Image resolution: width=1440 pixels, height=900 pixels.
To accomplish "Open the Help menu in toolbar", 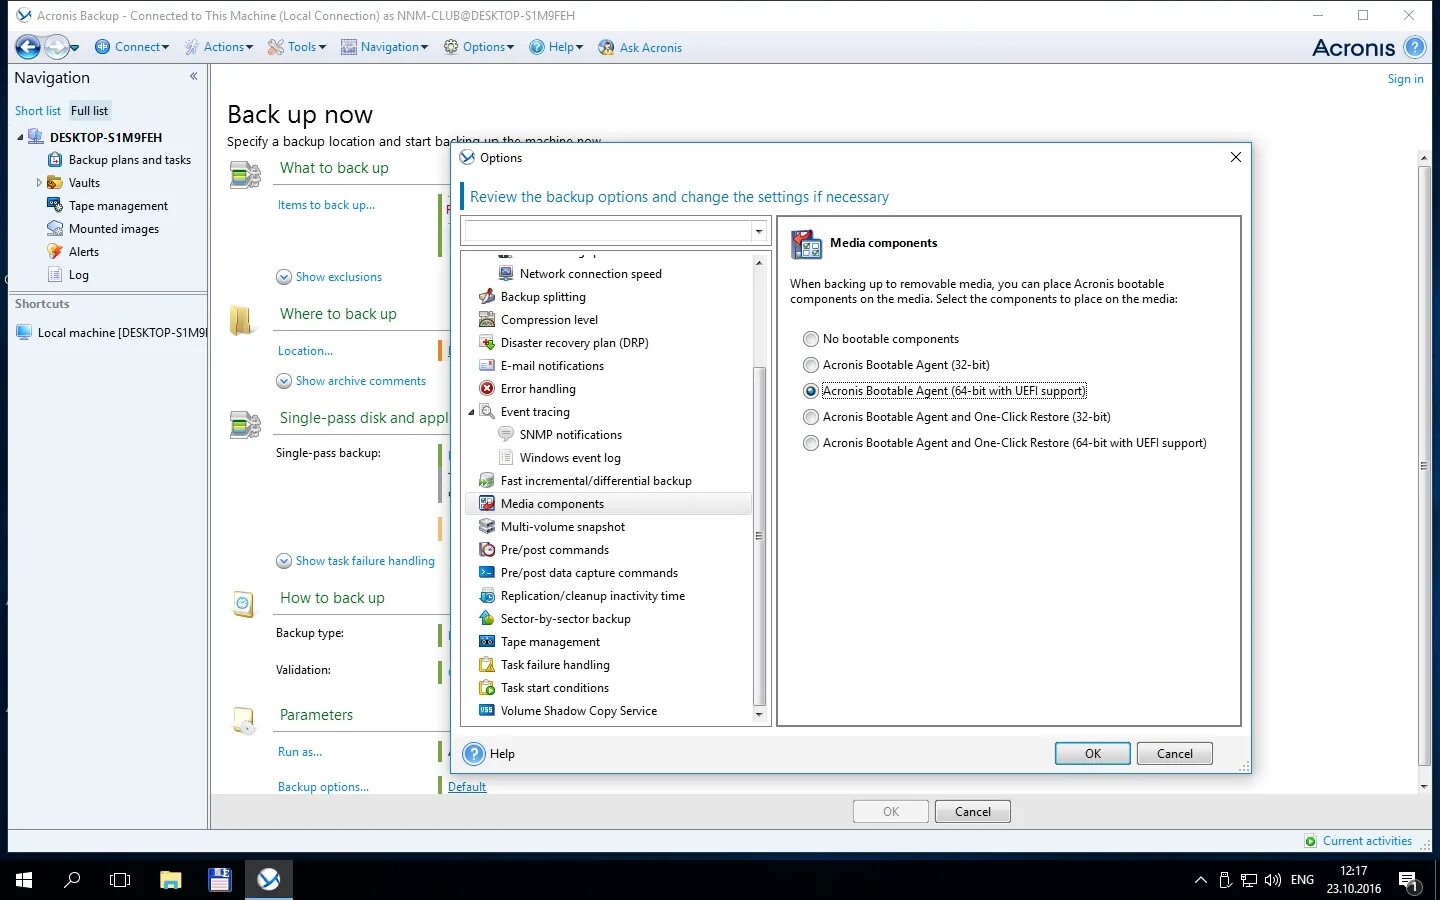I will pos(556,47).
